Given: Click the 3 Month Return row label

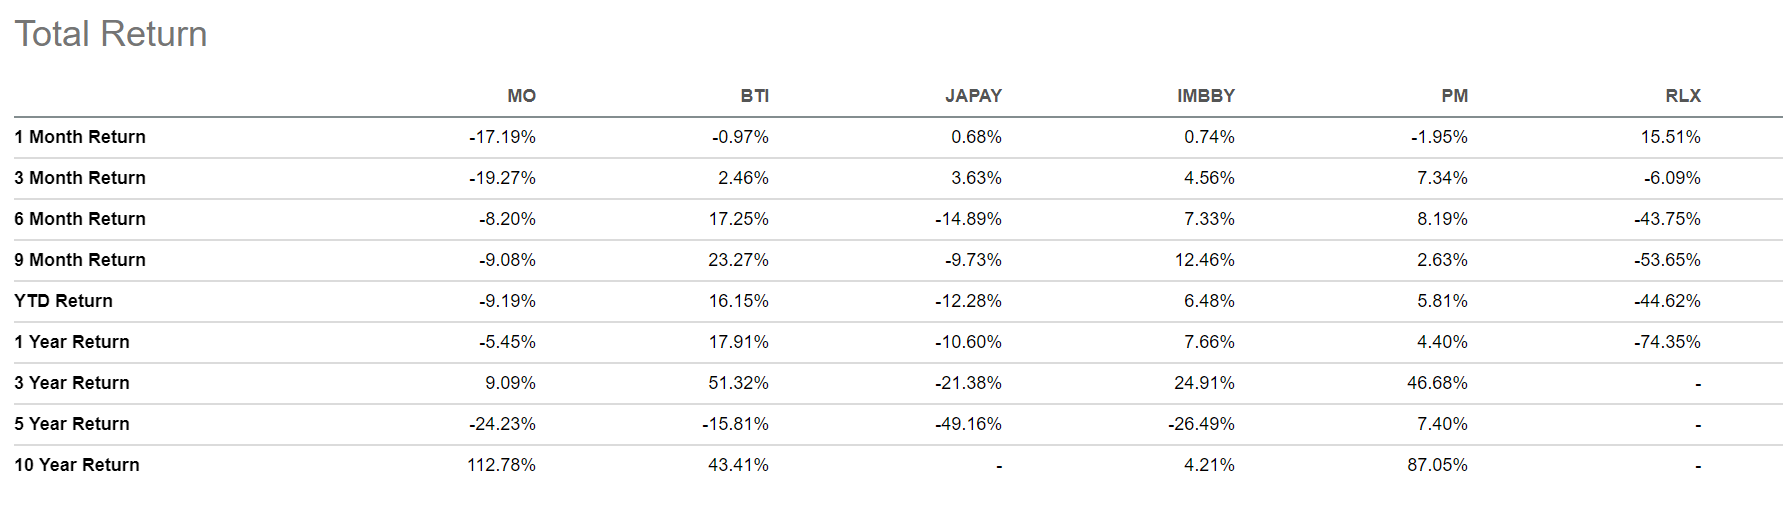Looking at the screenshot, I should tap(80, 178).
